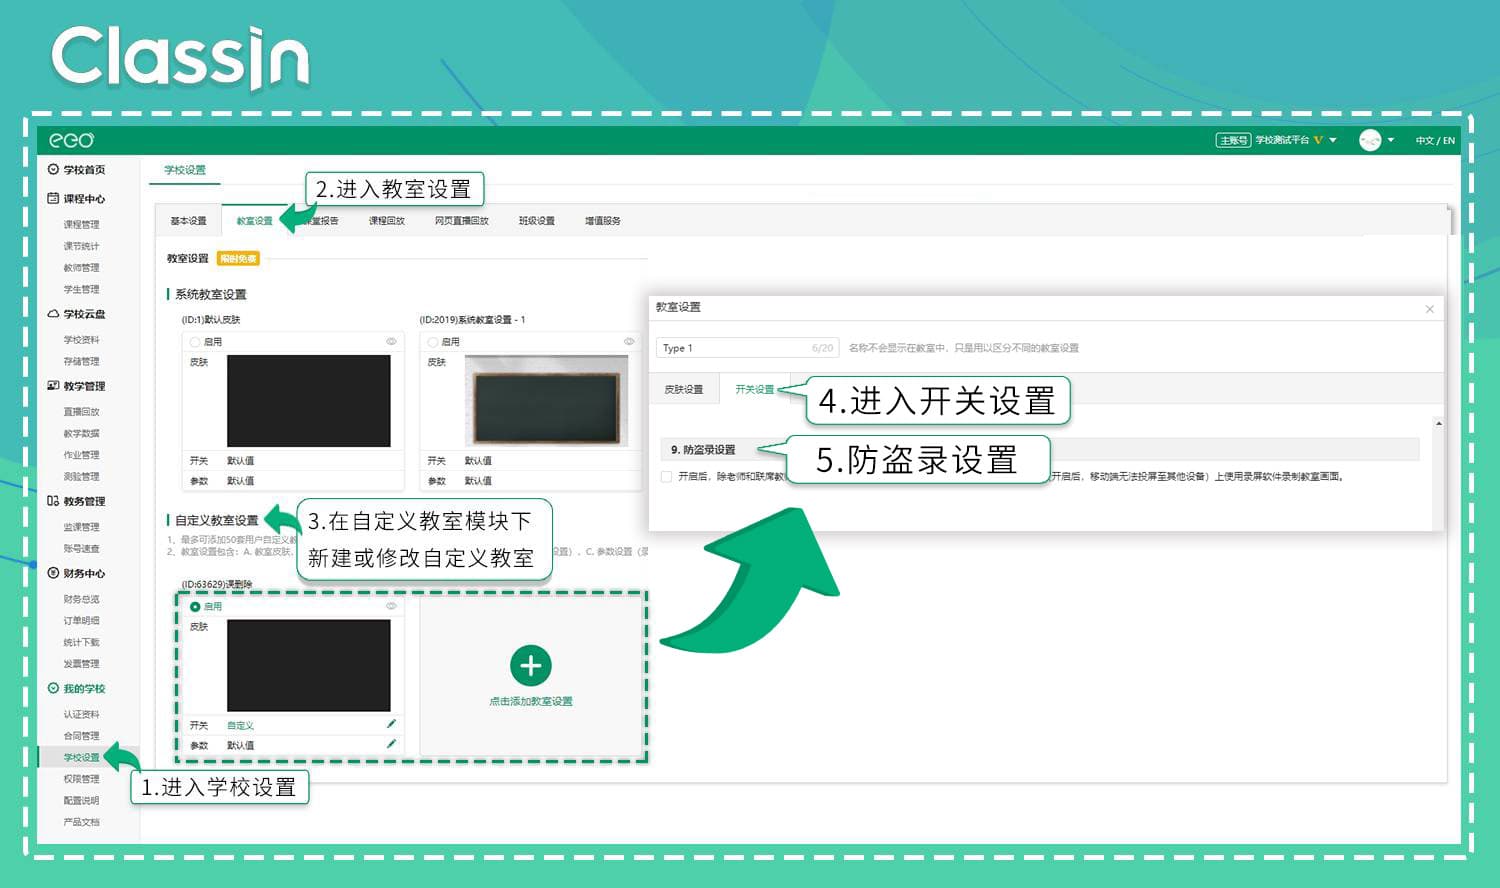Open 权限管理 in sidebar
Image resolution: width=1500 pixels, height=888 pixels.
tap(81, 779)
